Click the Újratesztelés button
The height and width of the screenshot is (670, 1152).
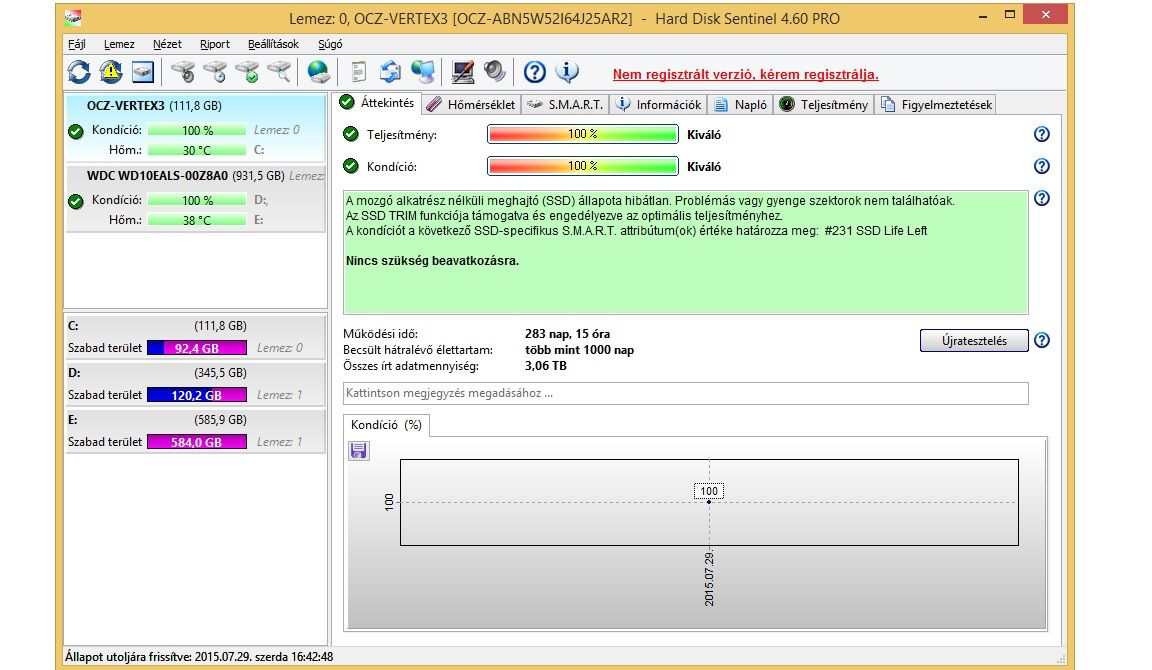(x=974, y=340)
